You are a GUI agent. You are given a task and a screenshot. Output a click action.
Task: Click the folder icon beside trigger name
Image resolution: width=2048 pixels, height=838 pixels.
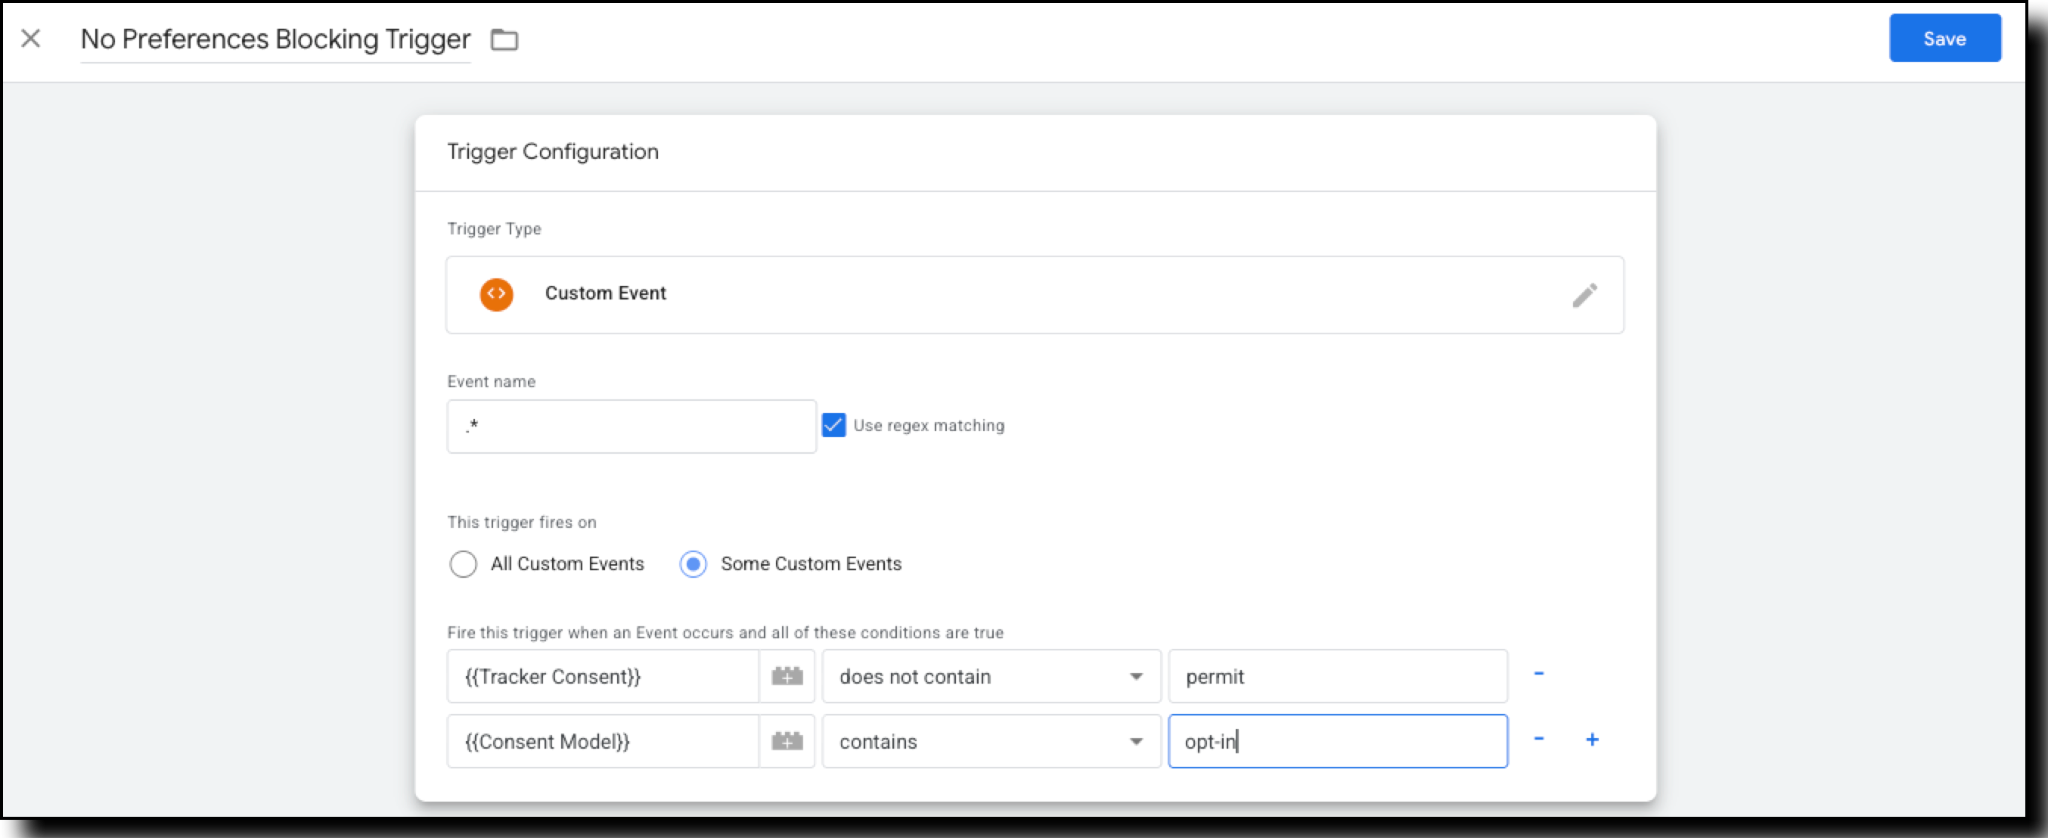click(504, 40)
